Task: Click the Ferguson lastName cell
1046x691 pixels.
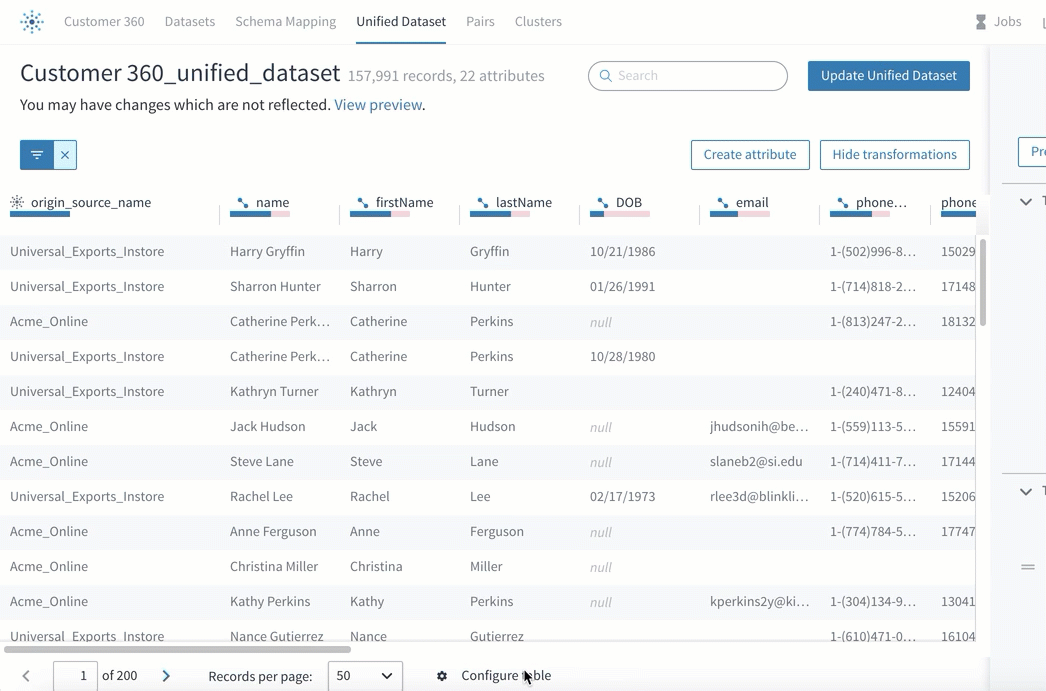Action: pyautogui.click(x=497, y=532)
